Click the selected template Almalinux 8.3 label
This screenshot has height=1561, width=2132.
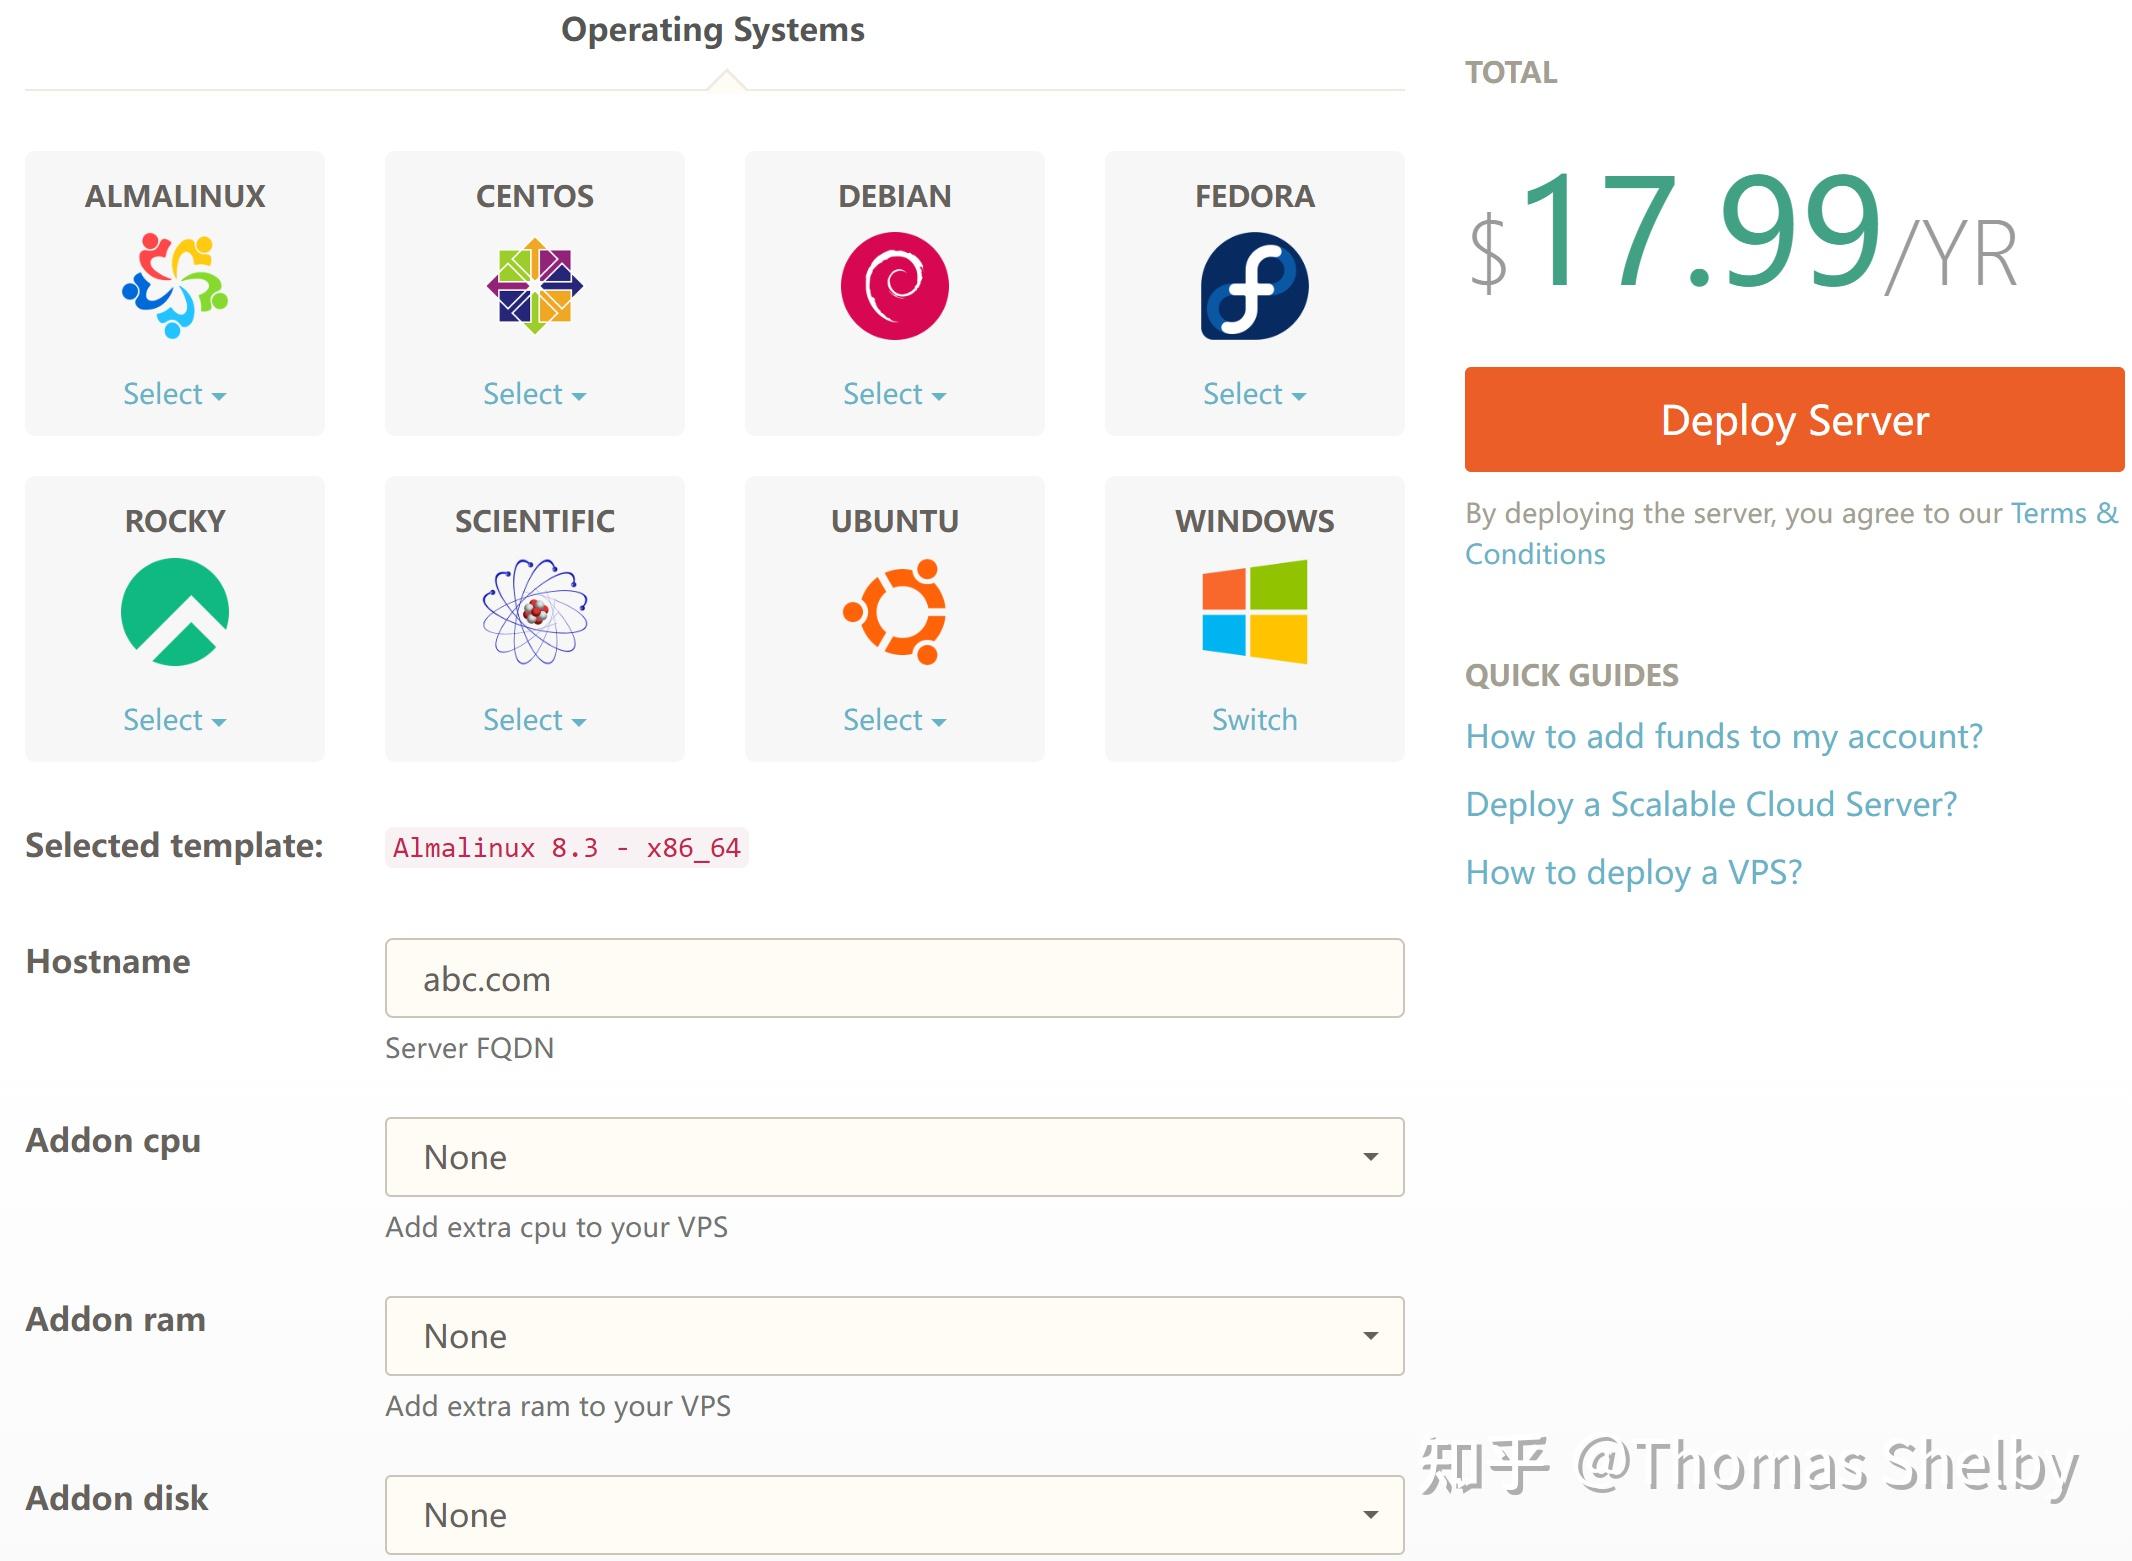[x=566, y=847]
